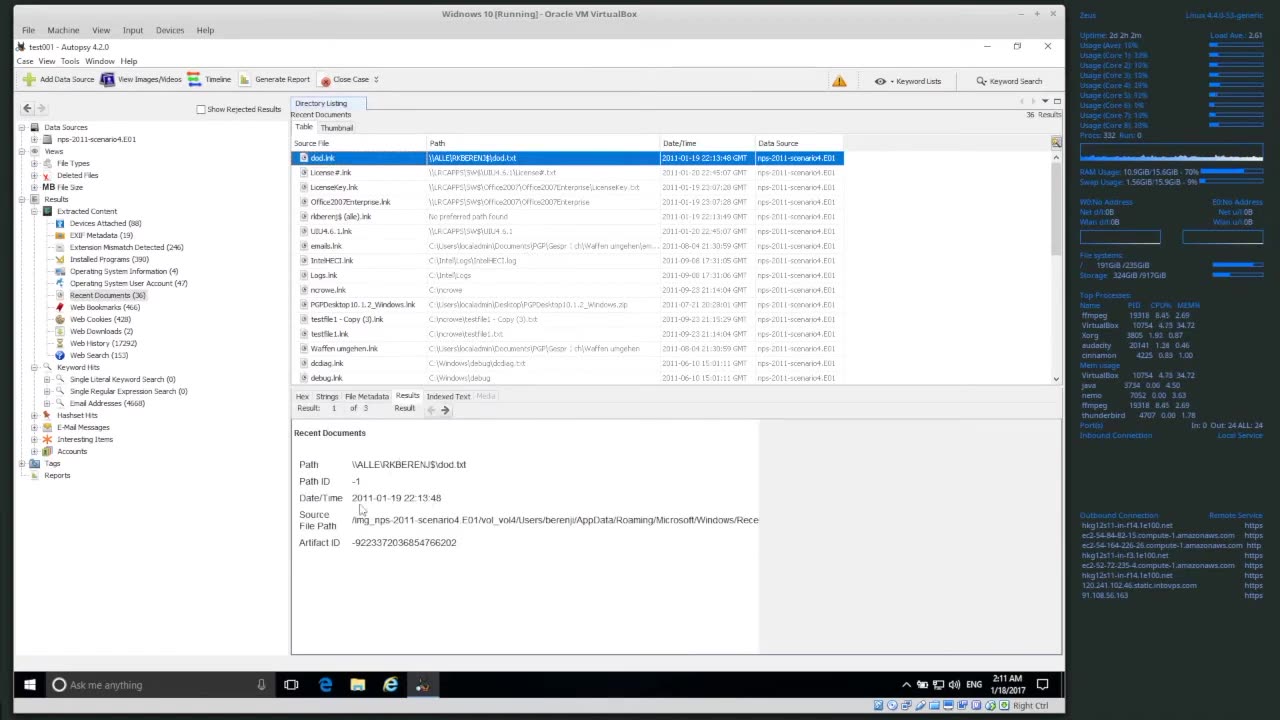Select Extension Mismatch Detected (246) node
1280x720 pixels.
point(126,247)
